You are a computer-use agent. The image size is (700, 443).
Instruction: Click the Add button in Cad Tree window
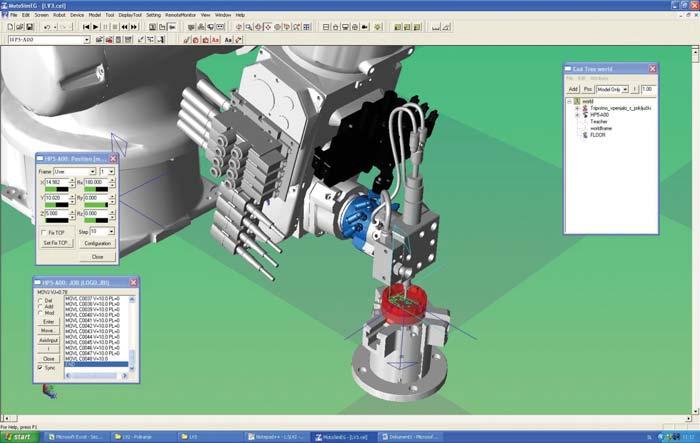573,89
